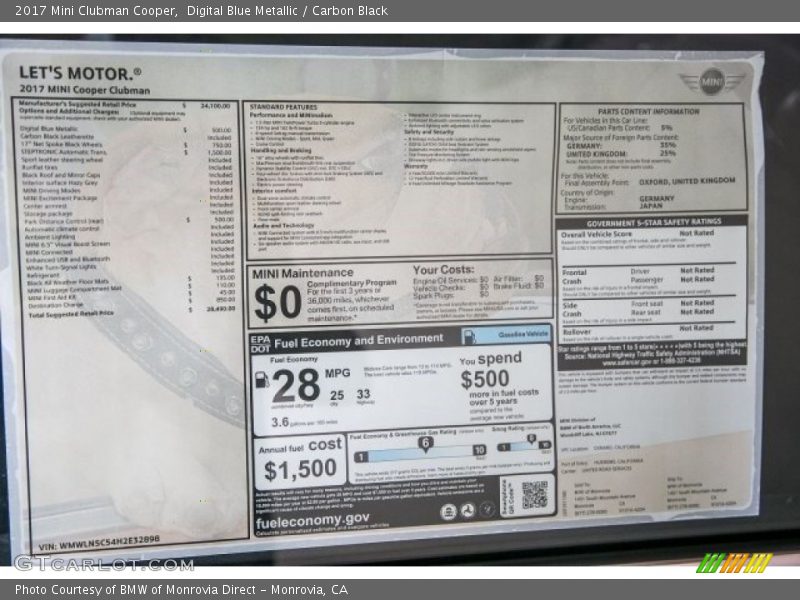Click the 25 city MPG value
800x600 pixels.
coord(337,395)
